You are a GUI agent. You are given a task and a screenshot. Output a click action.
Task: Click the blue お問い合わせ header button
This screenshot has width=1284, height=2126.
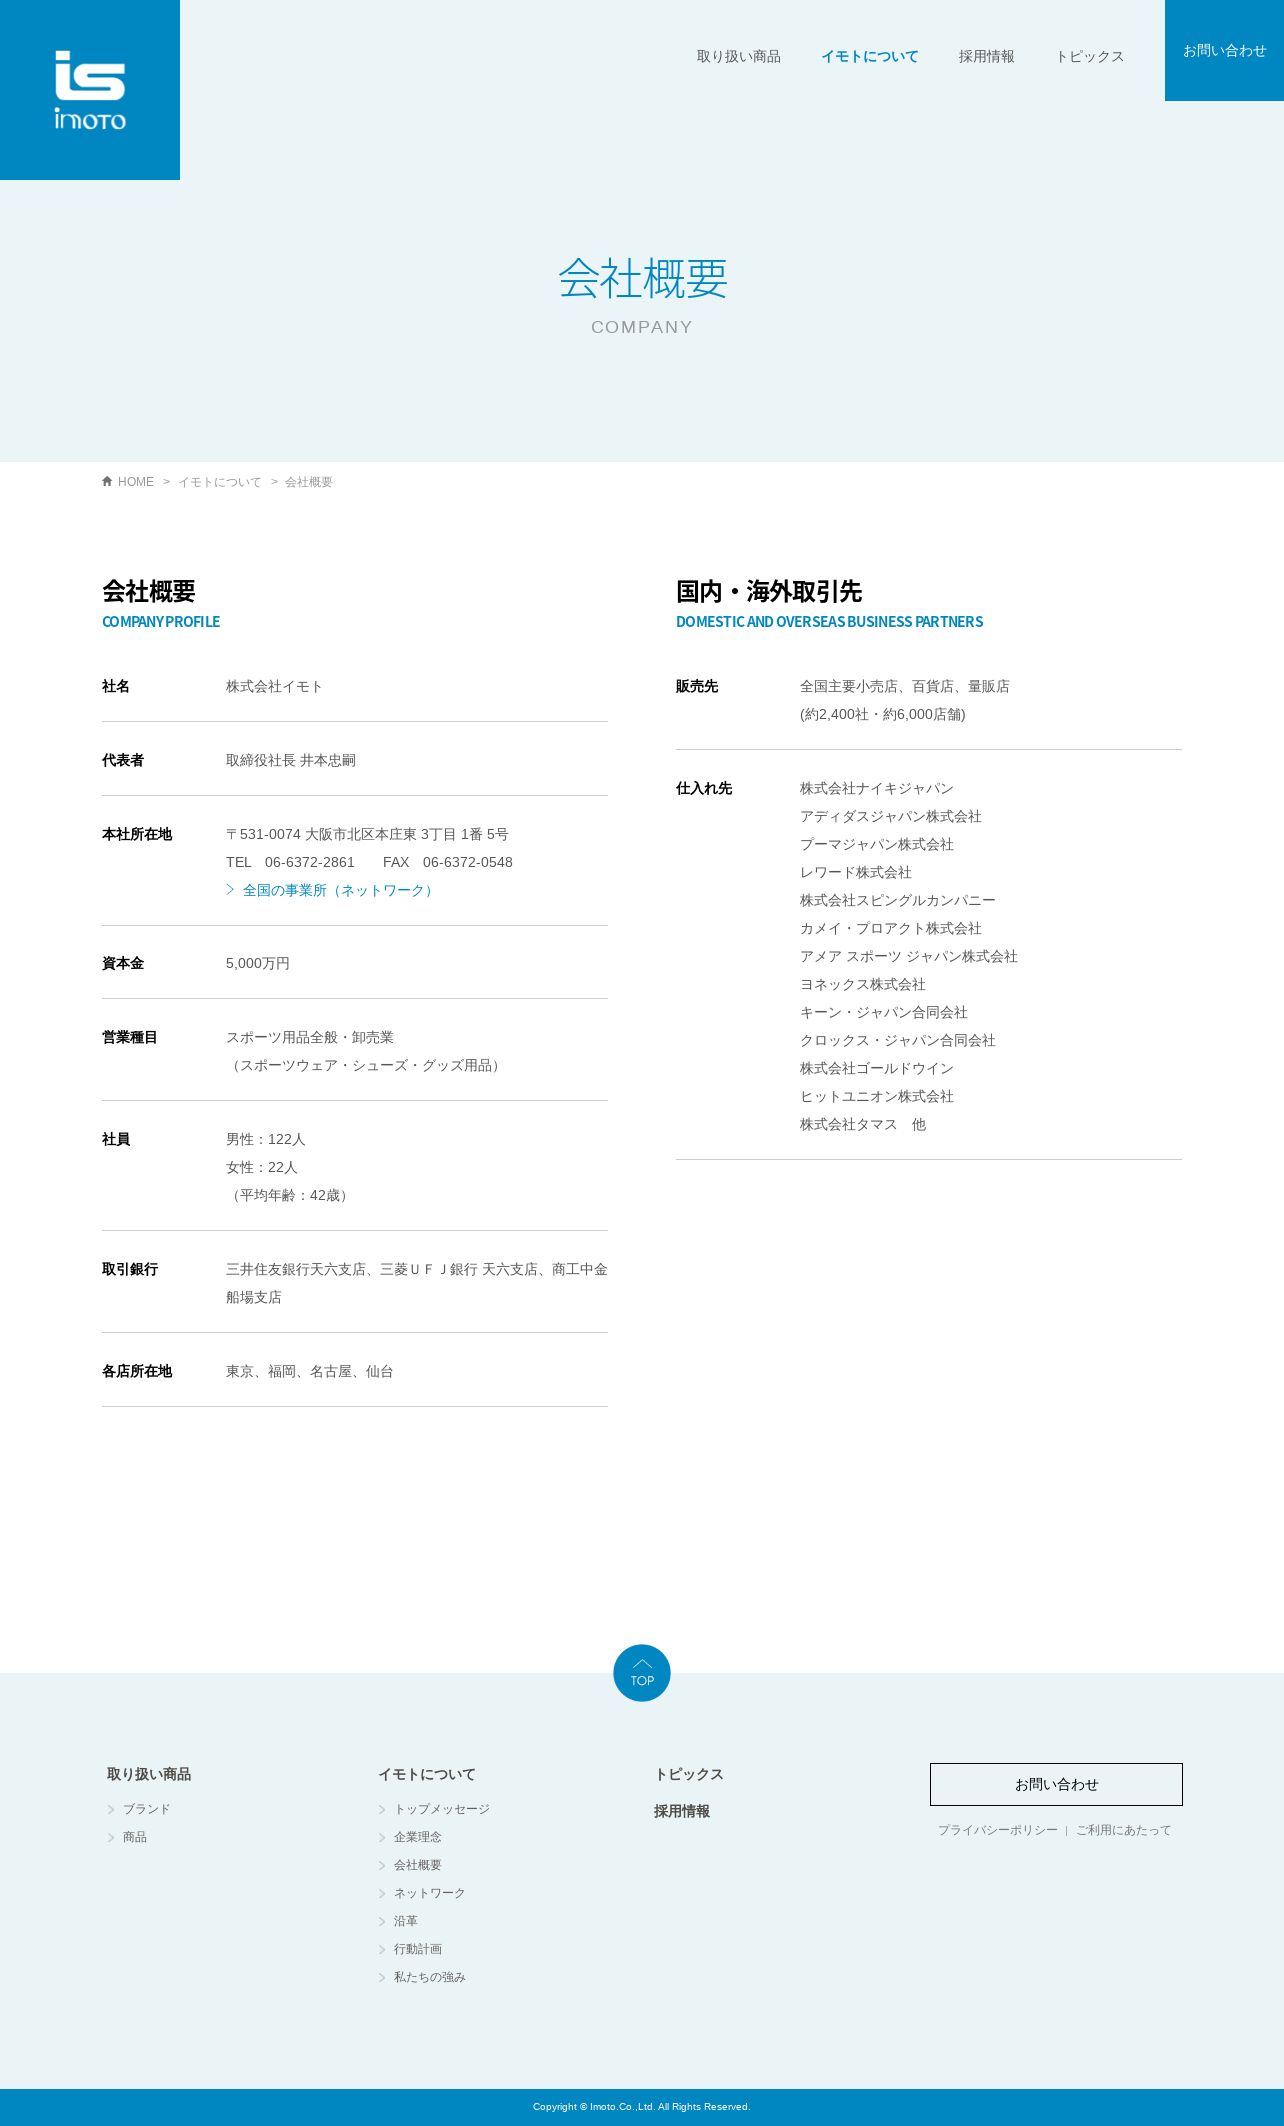[1224, 50]
